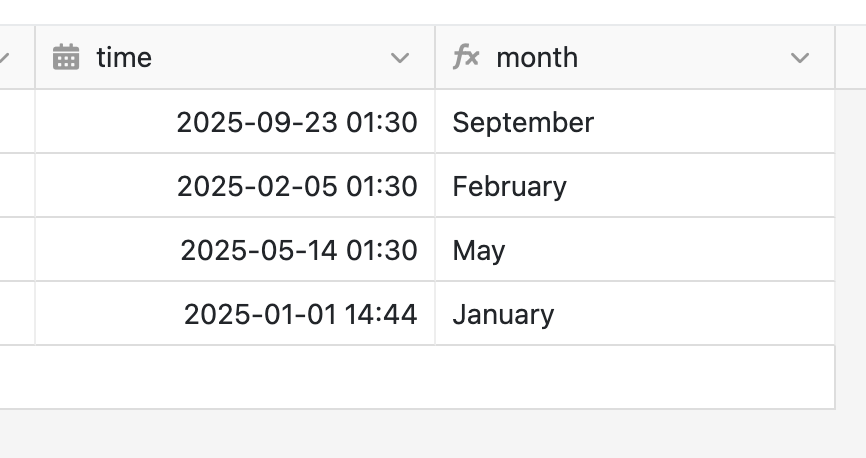Click the calendar icon in time header
Viewport: 866px width, 458px height.
click(66, 58)
